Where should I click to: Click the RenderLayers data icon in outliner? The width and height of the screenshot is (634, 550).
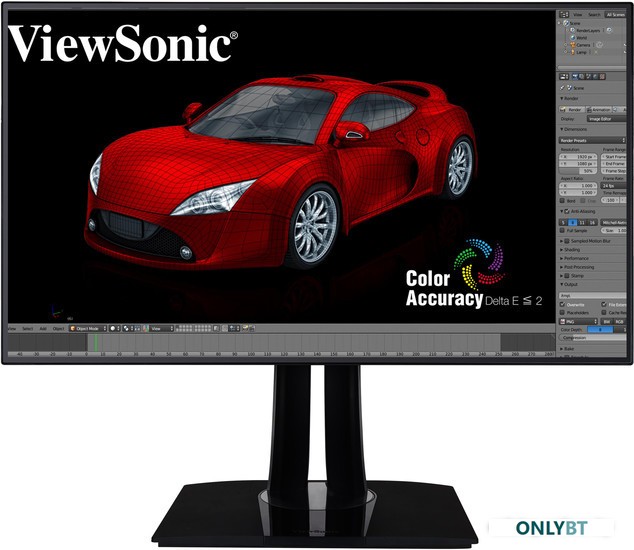tap(609, 30)
